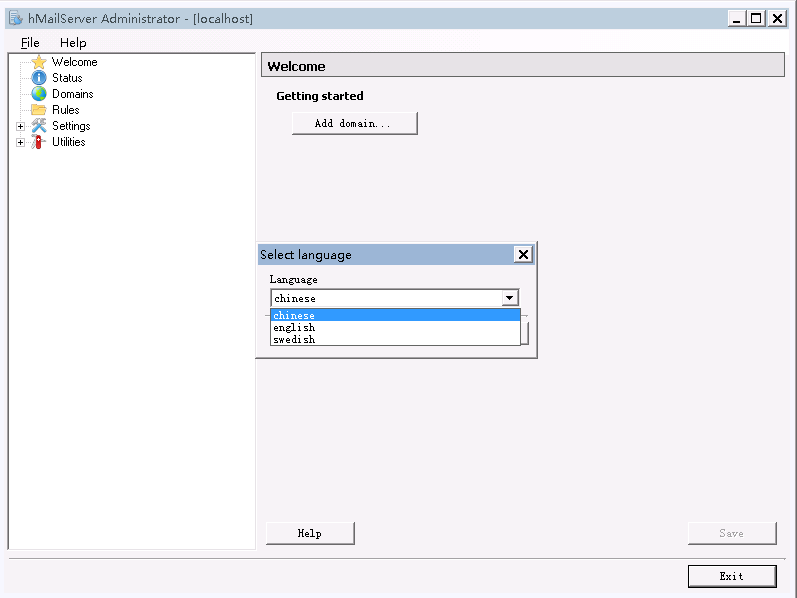Click the Settings tools icon
The image size is (797, 598).
[39, 126]
